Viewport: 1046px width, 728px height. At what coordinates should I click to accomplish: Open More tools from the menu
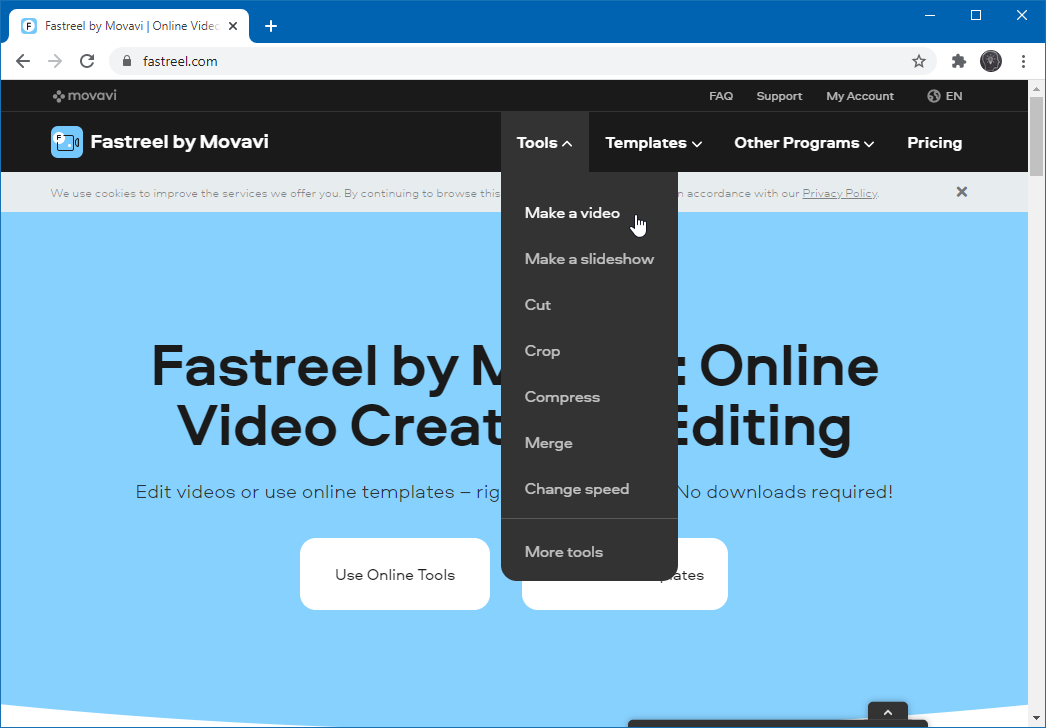tap(564, 552)
